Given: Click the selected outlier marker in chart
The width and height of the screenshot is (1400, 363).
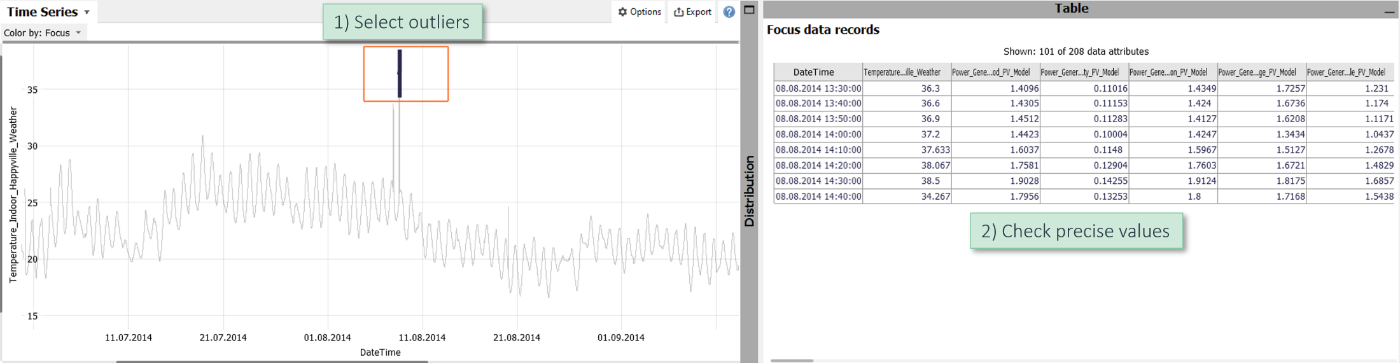Looking at the screenshot, I should click(x=399, y=73).
